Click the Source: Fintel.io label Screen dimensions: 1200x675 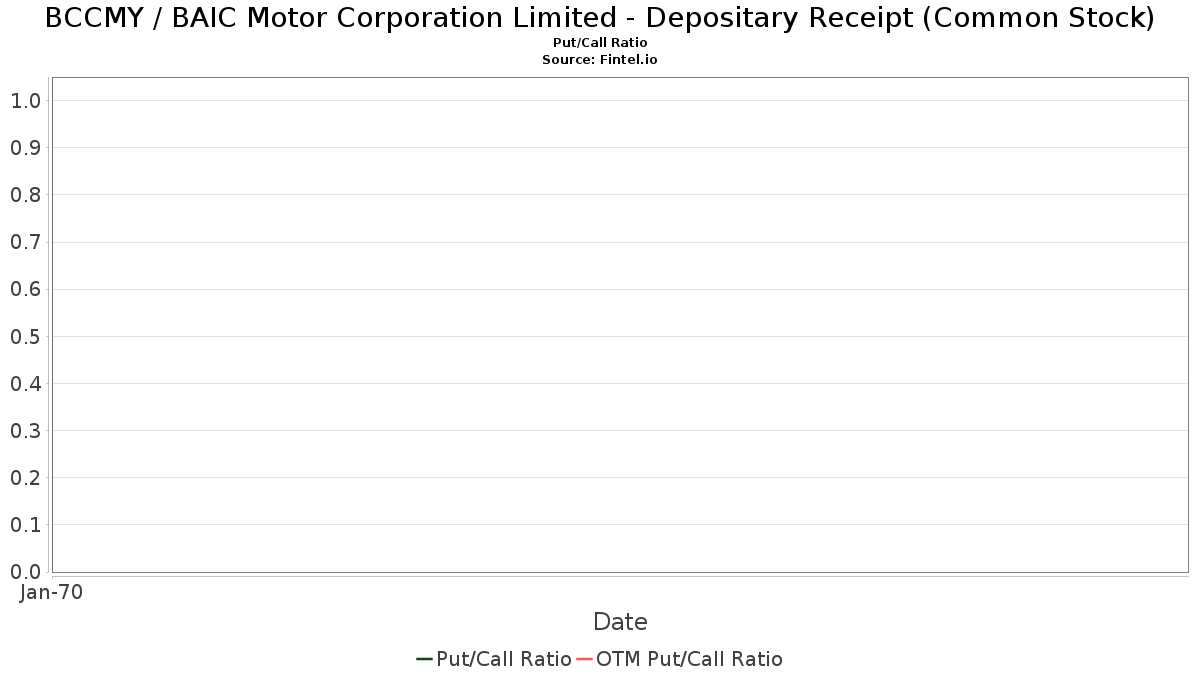(600, 60)
